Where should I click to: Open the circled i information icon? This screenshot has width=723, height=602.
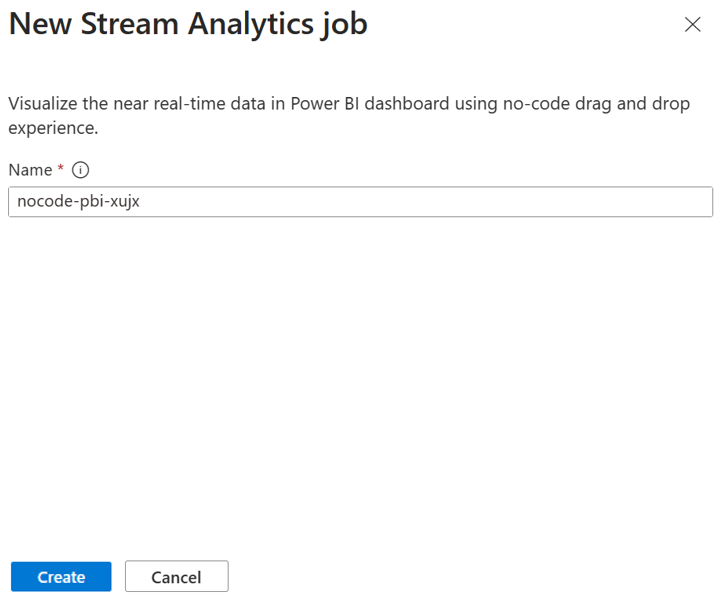[x=80, y=170]
